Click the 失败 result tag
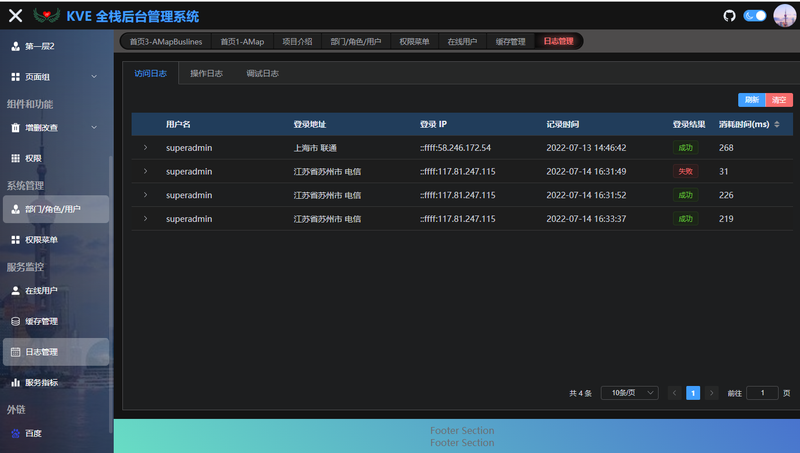 pyautogui.click(x=685, y=171)
